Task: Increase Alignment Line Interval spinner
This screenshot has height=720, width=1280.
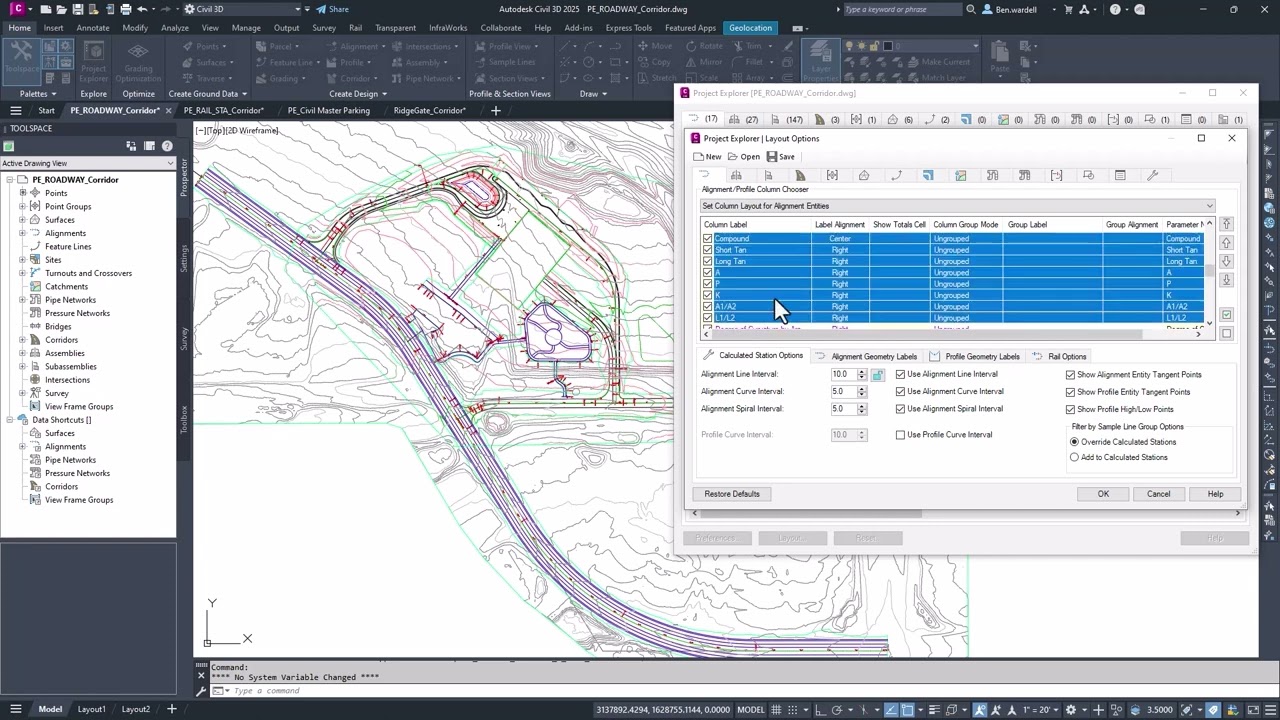Action: (x=862, y=372)
